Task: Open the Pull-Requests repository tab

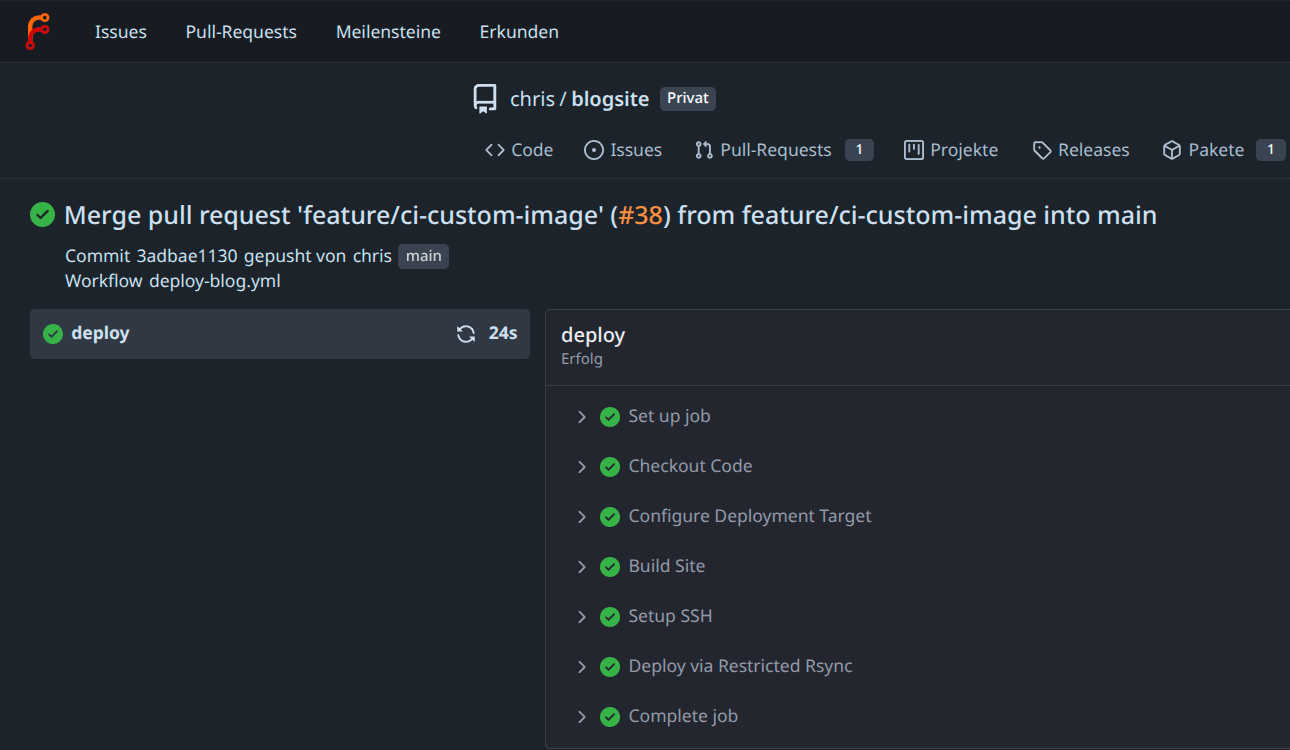Action: (x=775, y=150)
